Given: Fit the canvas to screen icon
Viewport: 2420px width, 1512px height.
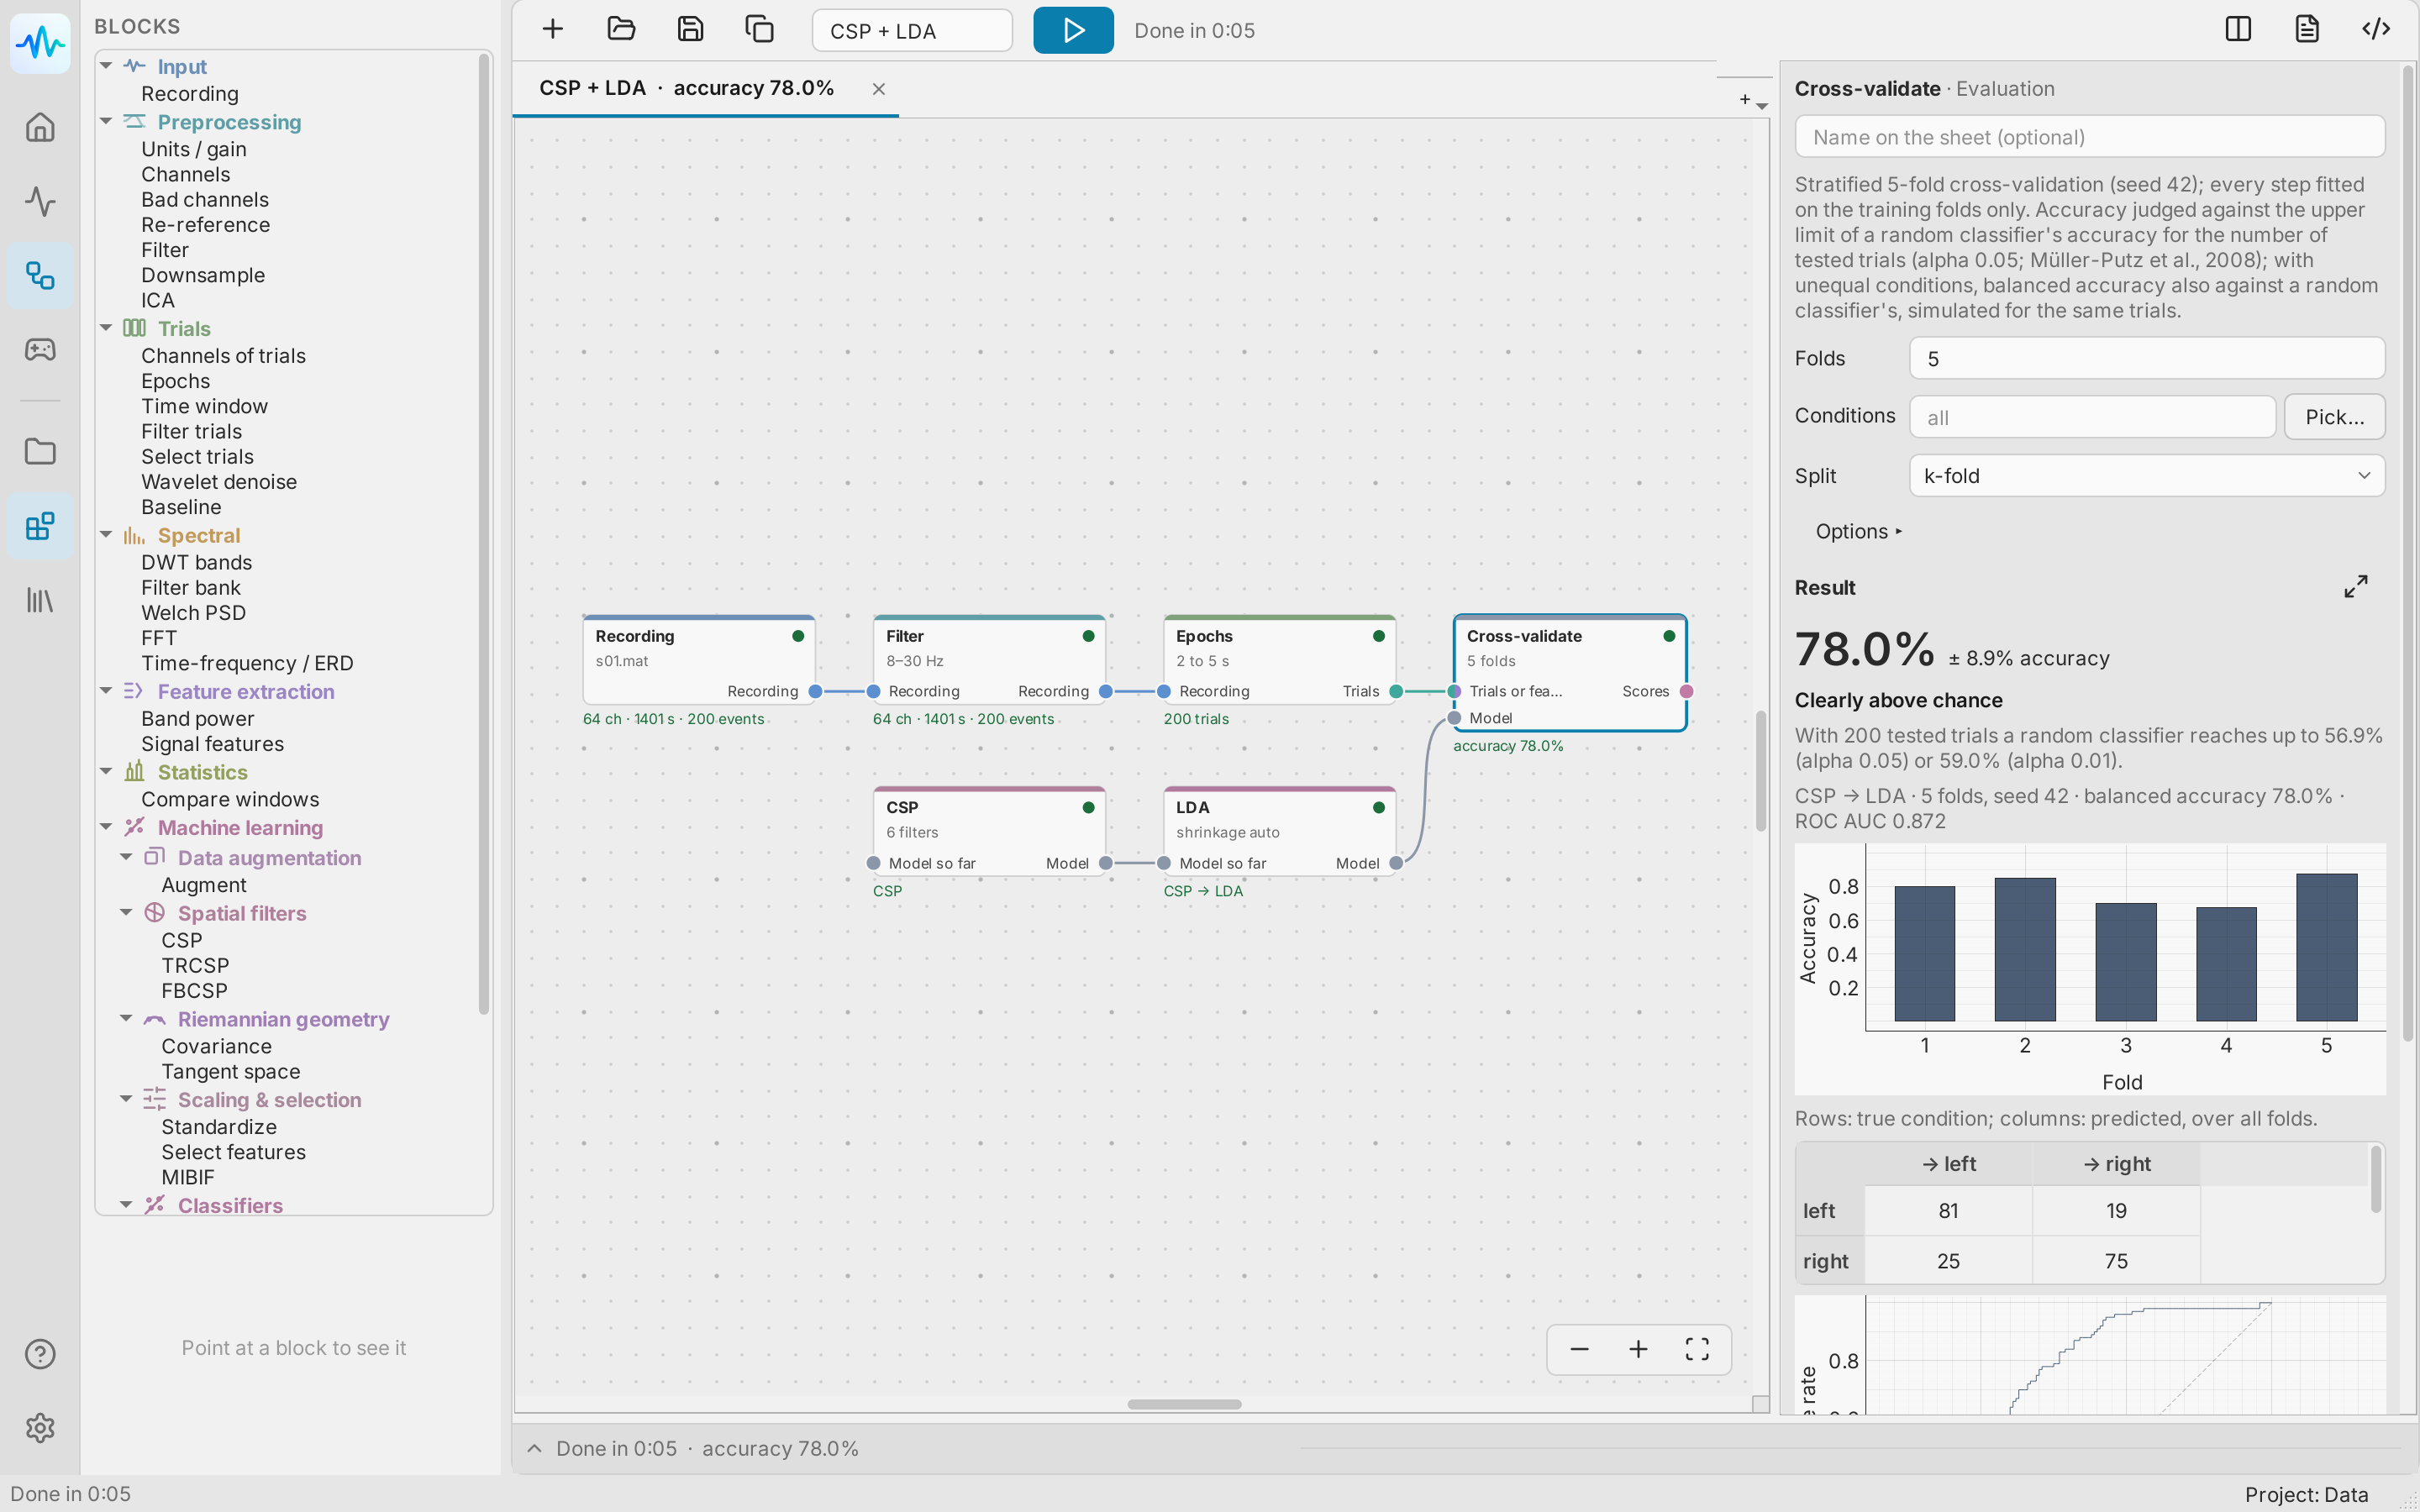Looking at the screenshot, I should [1697, 1349].
